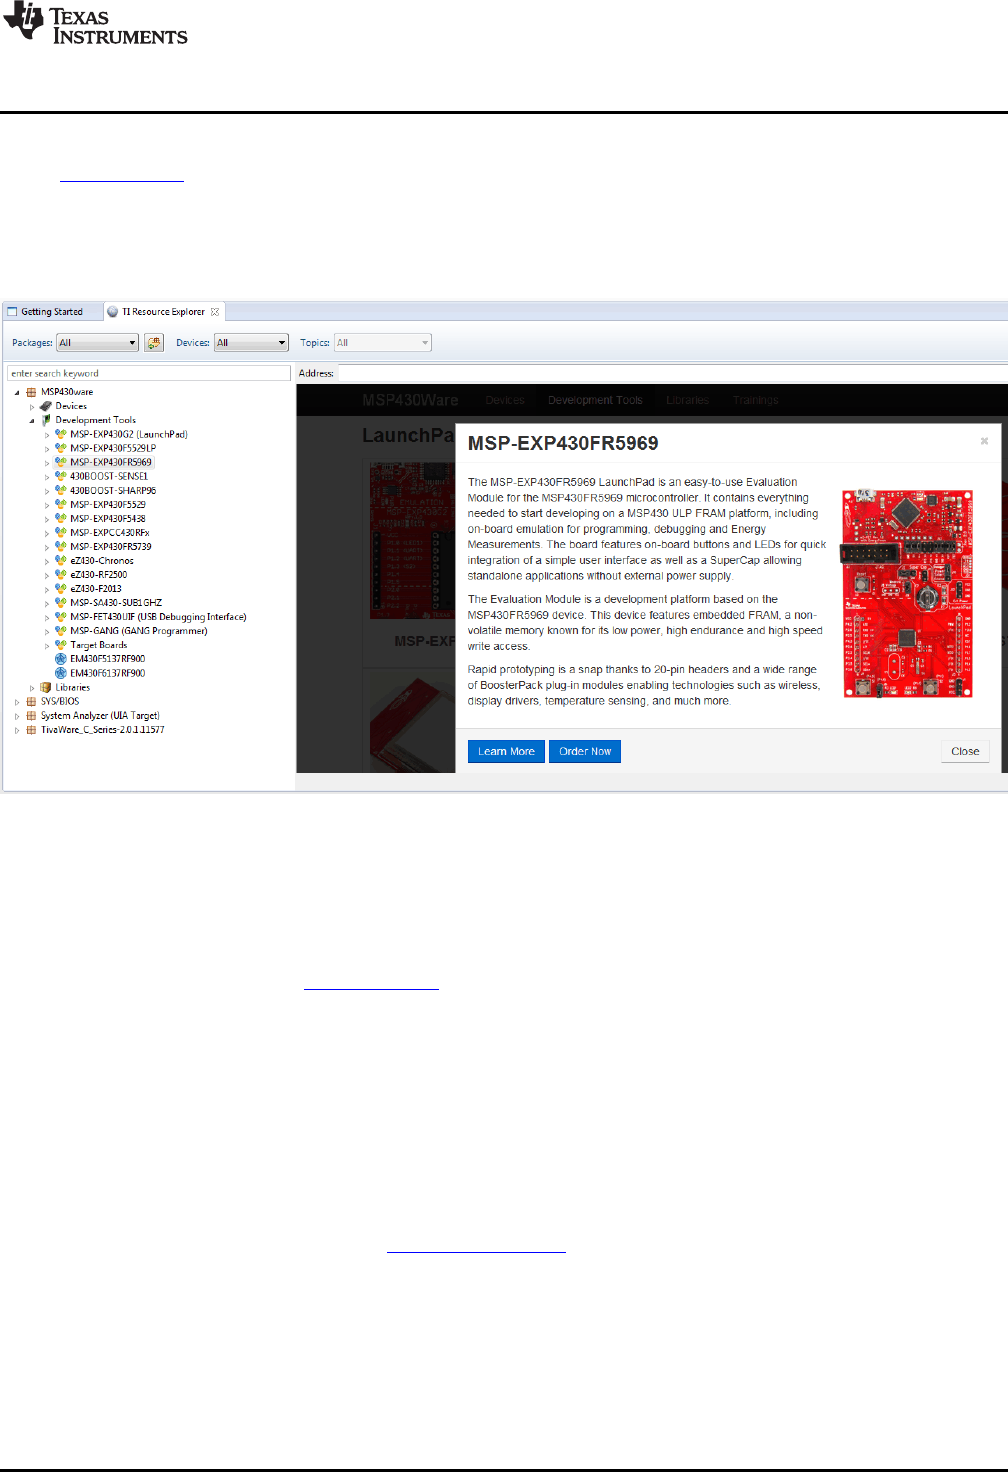The width and height of the screenshot is (1008, 1472).
Task: Collapse the MSP430ware tree node
Action: point(17,392)
